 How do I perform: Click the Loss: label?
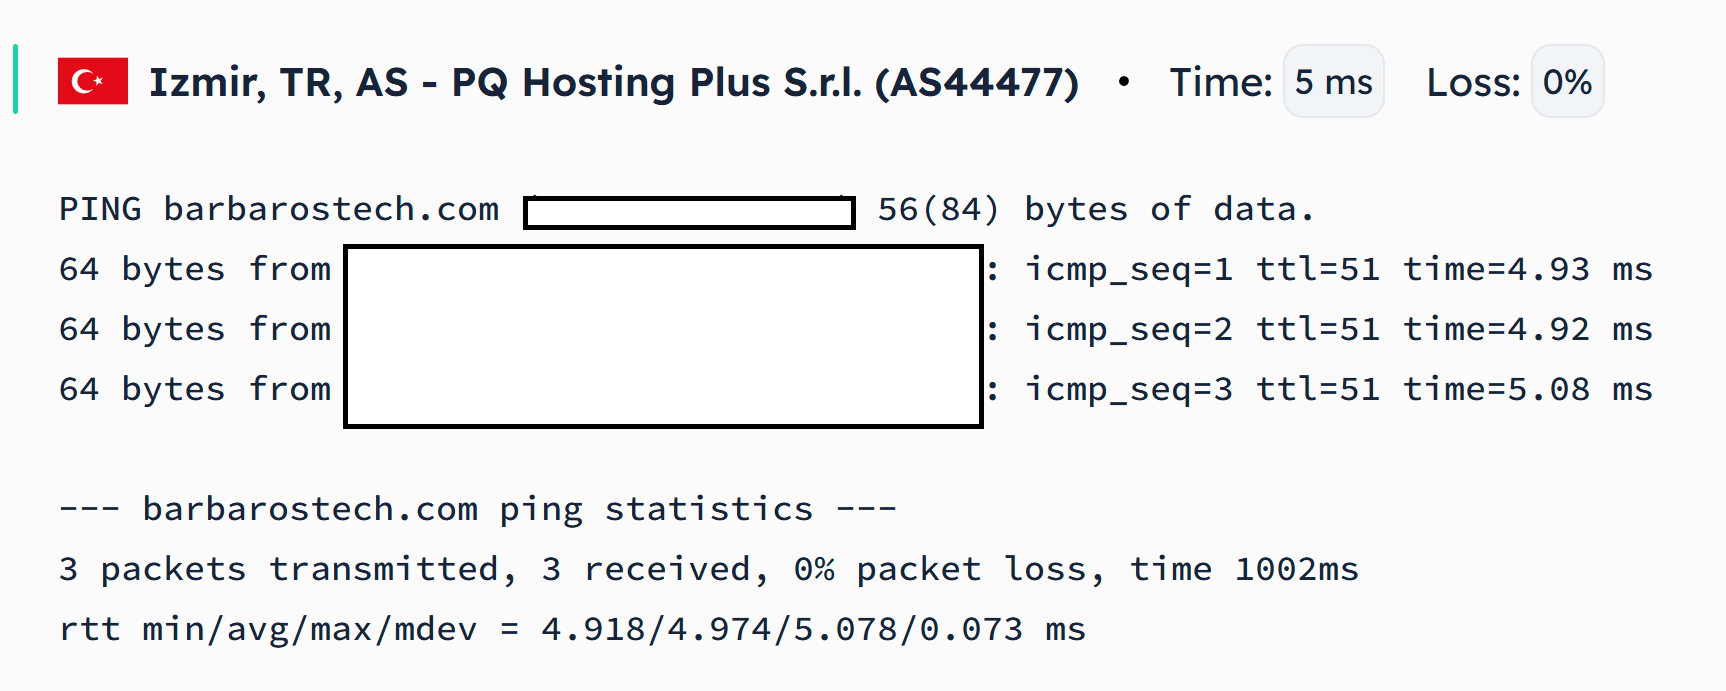point(1473,82)
